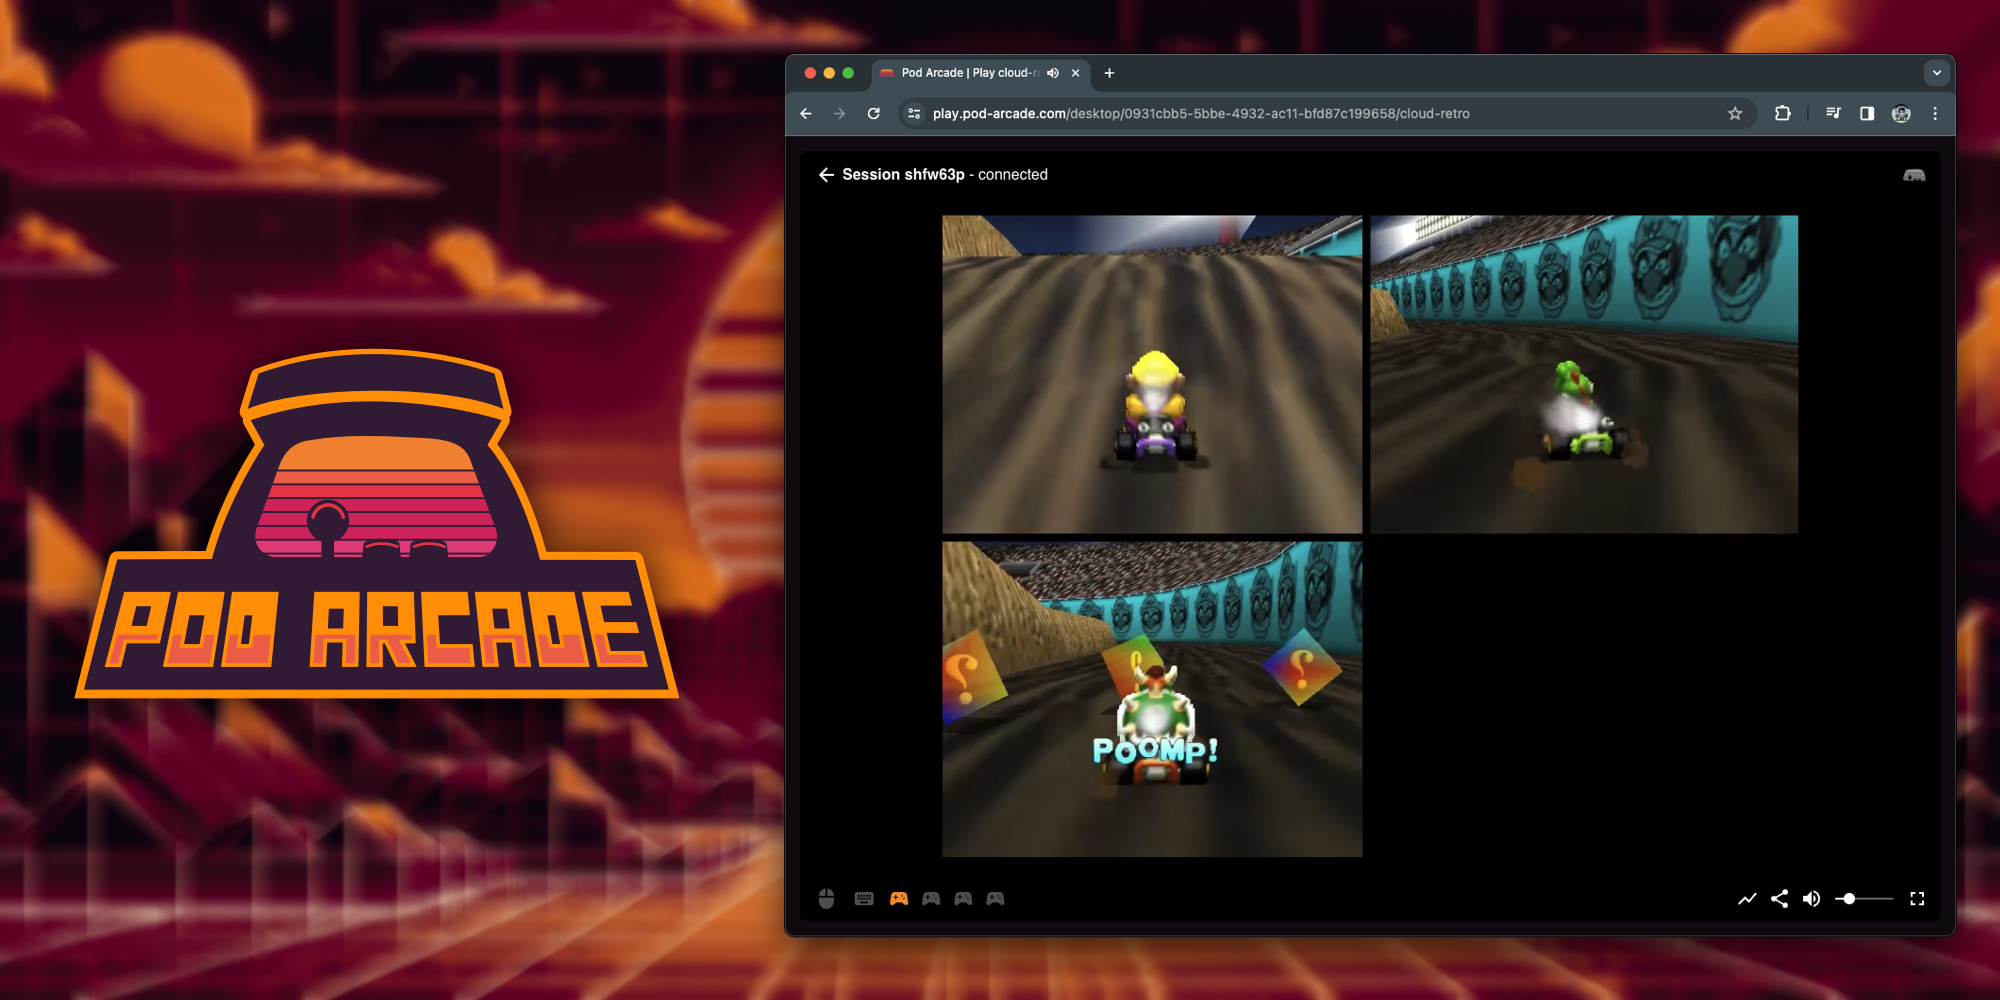
Task: Mute the session stream volume
Action: [1811, 899]
